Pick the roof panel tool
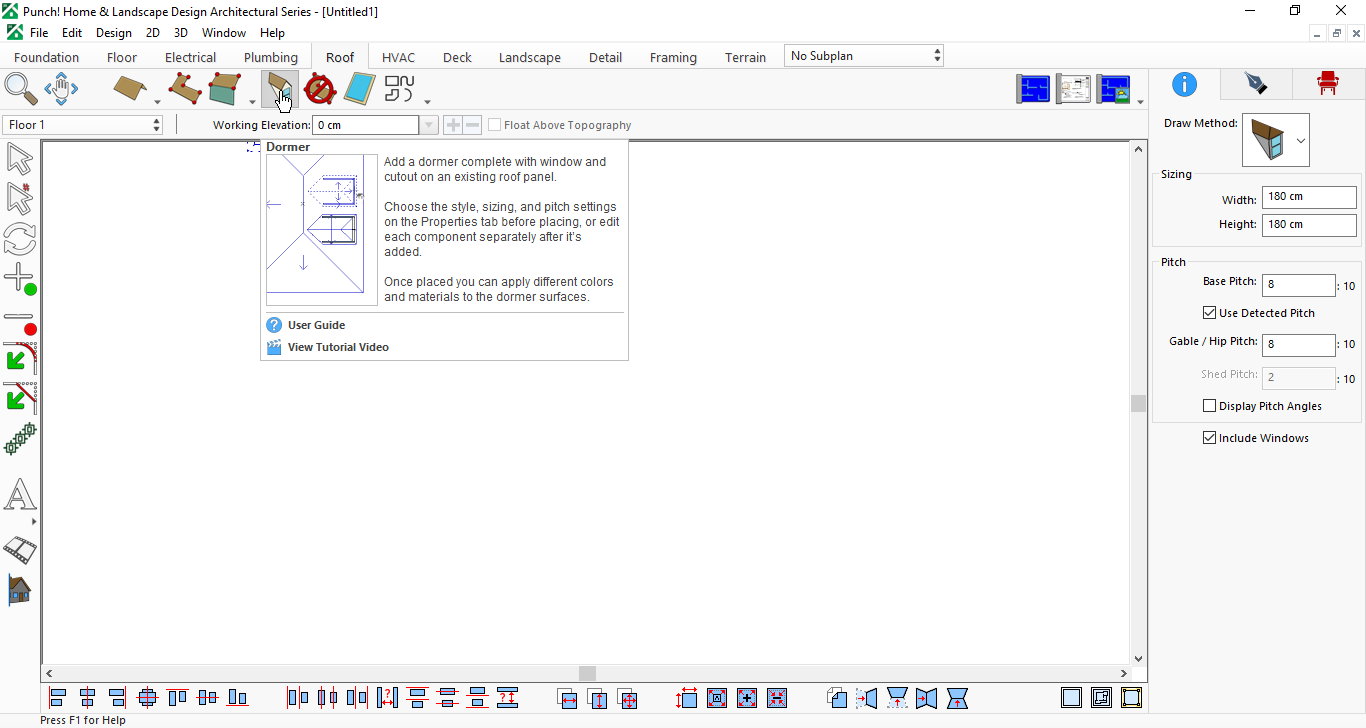 click(x=131, y=88)
